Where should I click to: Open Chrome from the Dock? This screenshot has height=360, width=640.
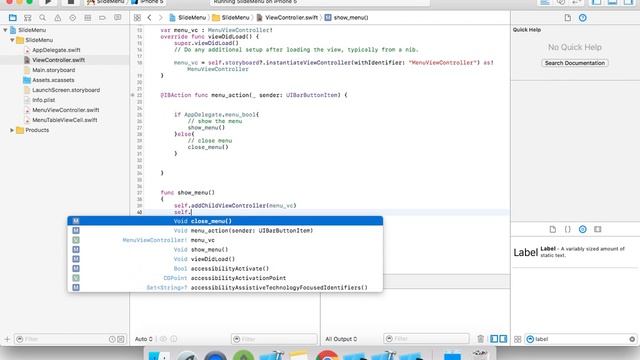327,356
